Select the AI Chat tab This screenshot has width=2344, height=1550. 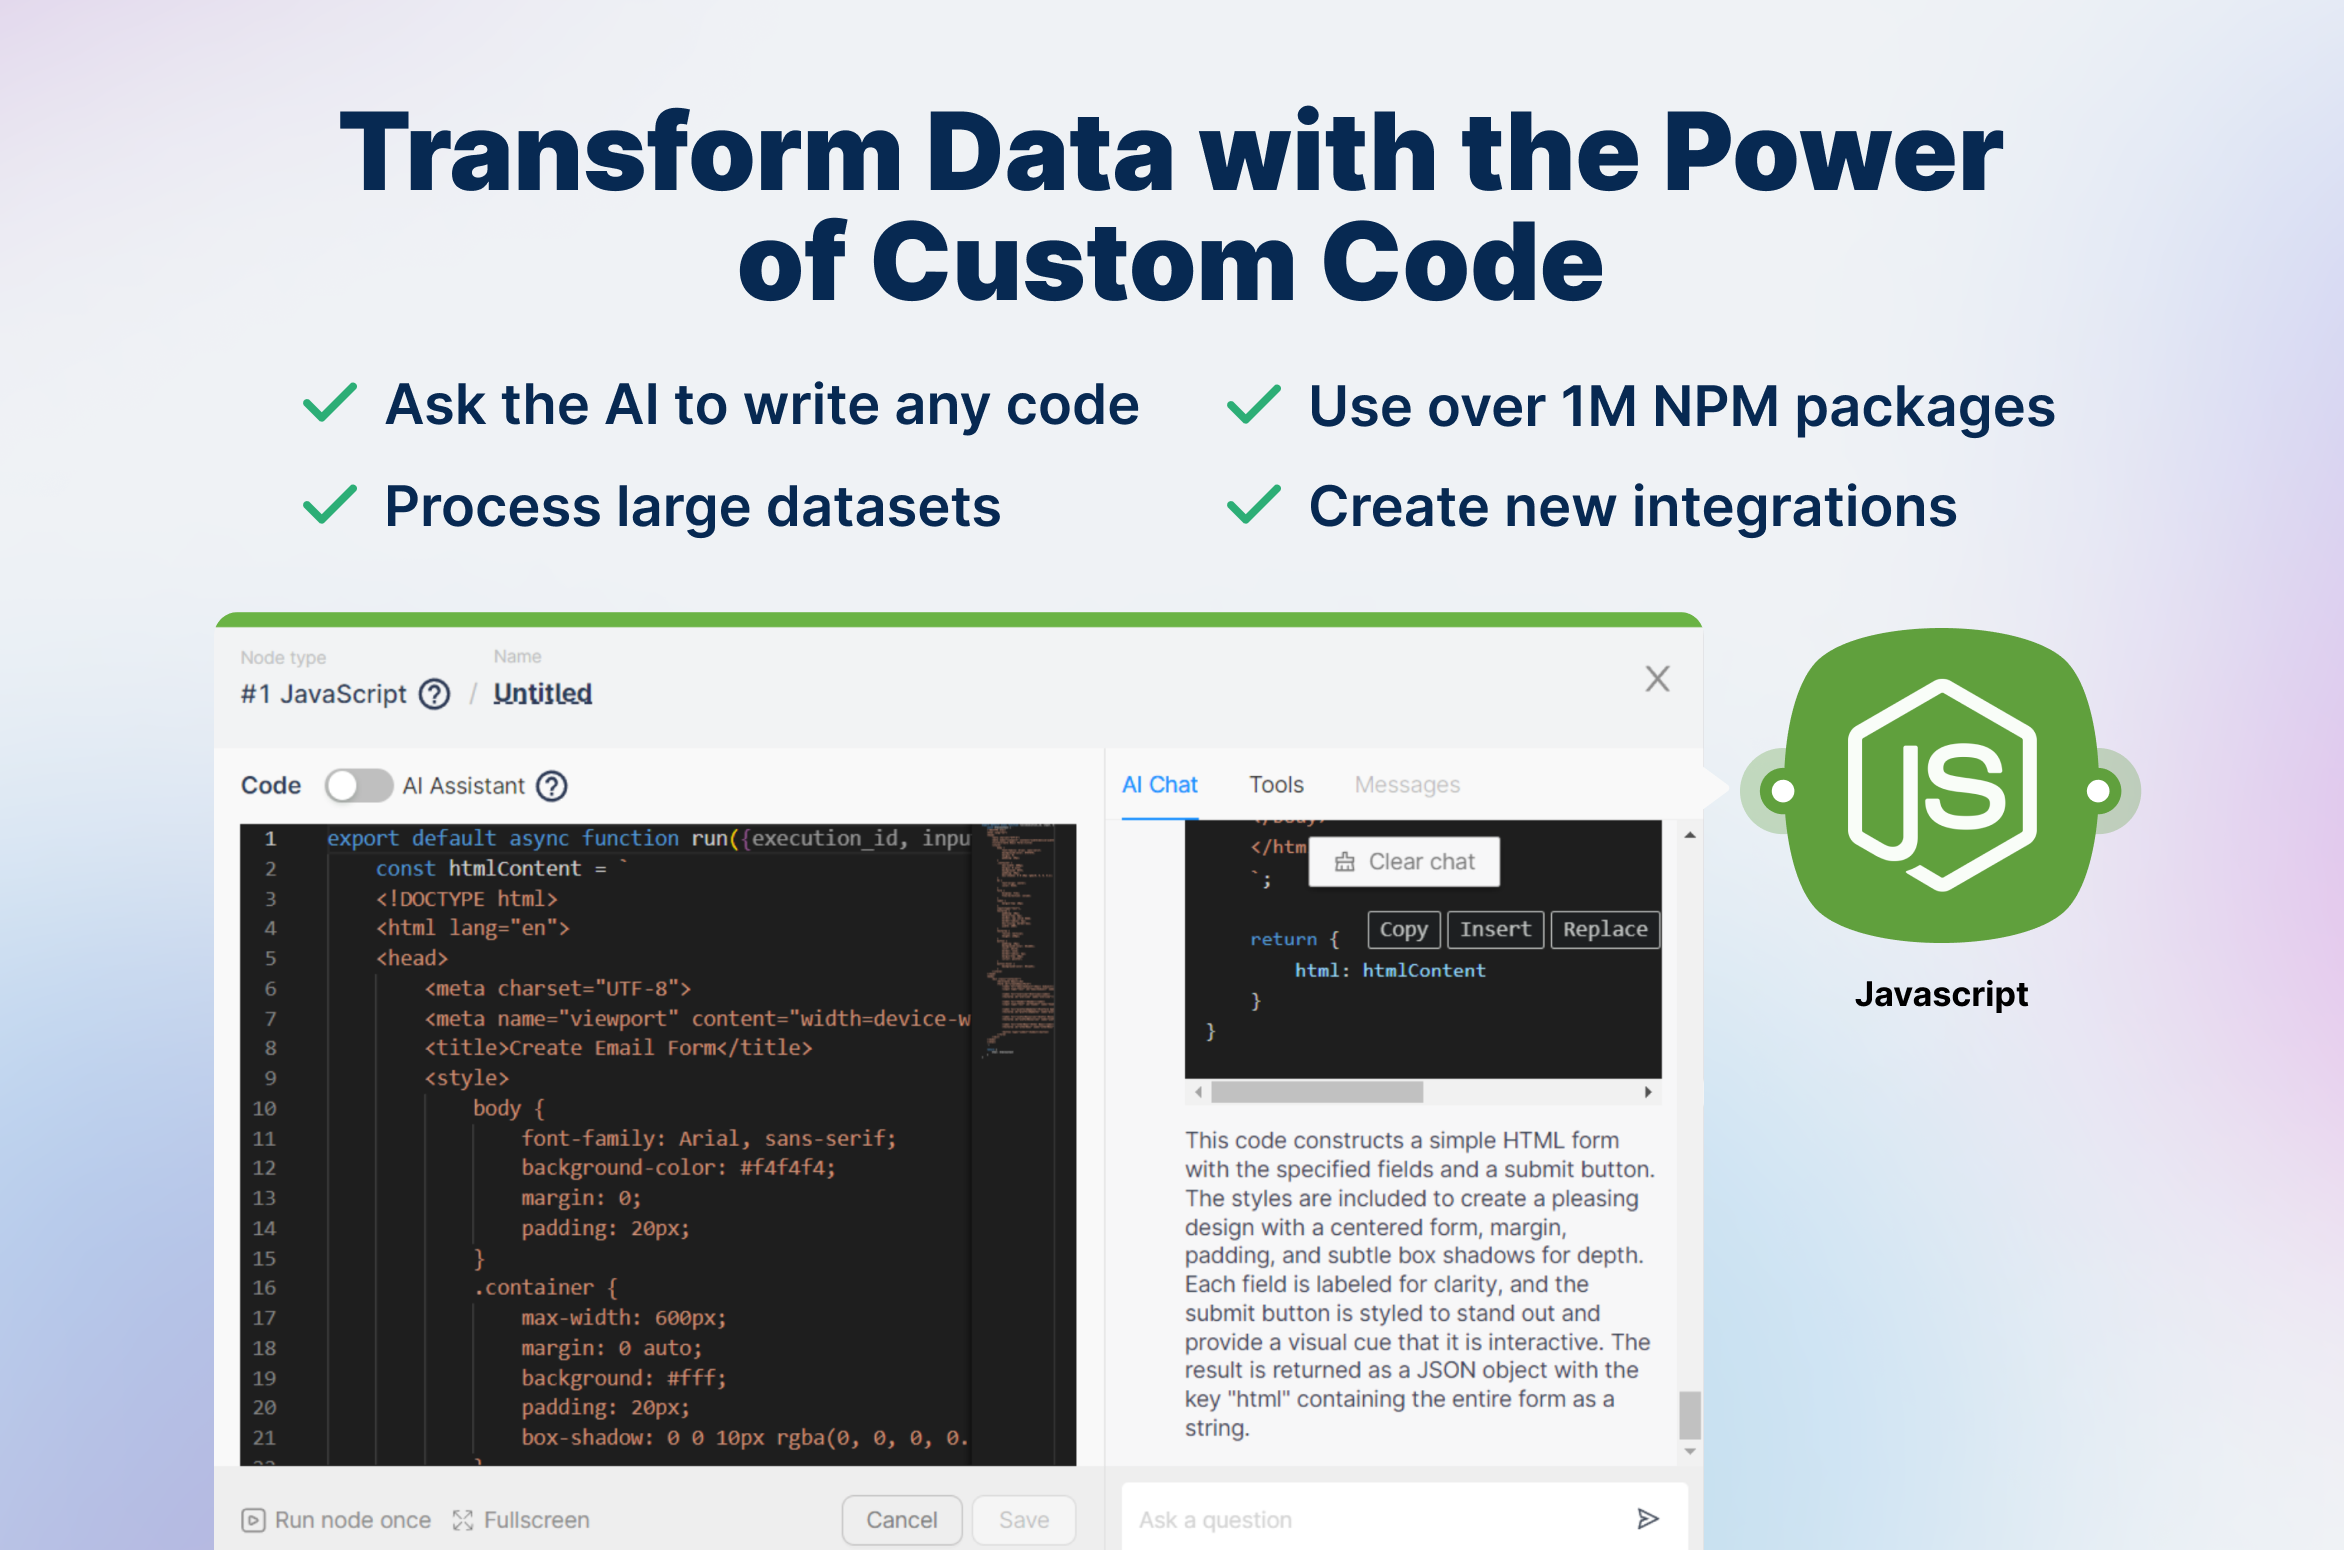point(1159,785)
